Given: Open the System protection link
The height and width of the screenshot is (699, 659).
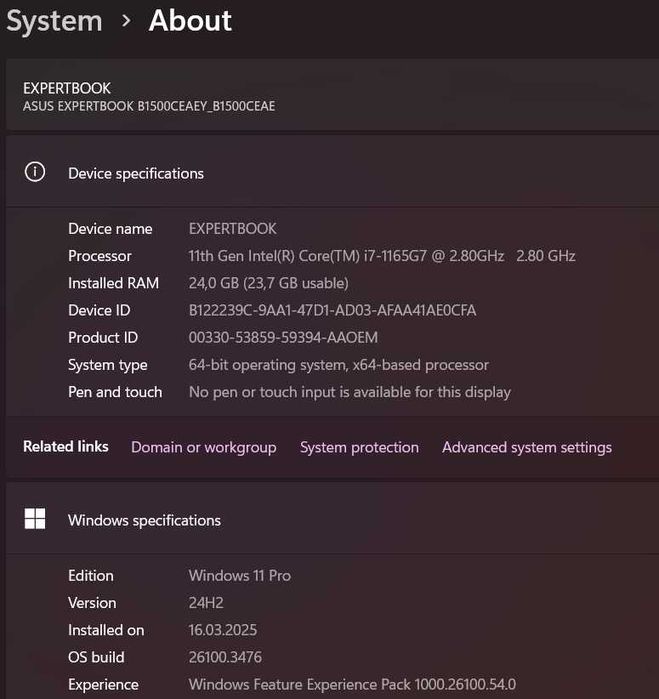Looking at the screenshot, I should tap(359, 447).
